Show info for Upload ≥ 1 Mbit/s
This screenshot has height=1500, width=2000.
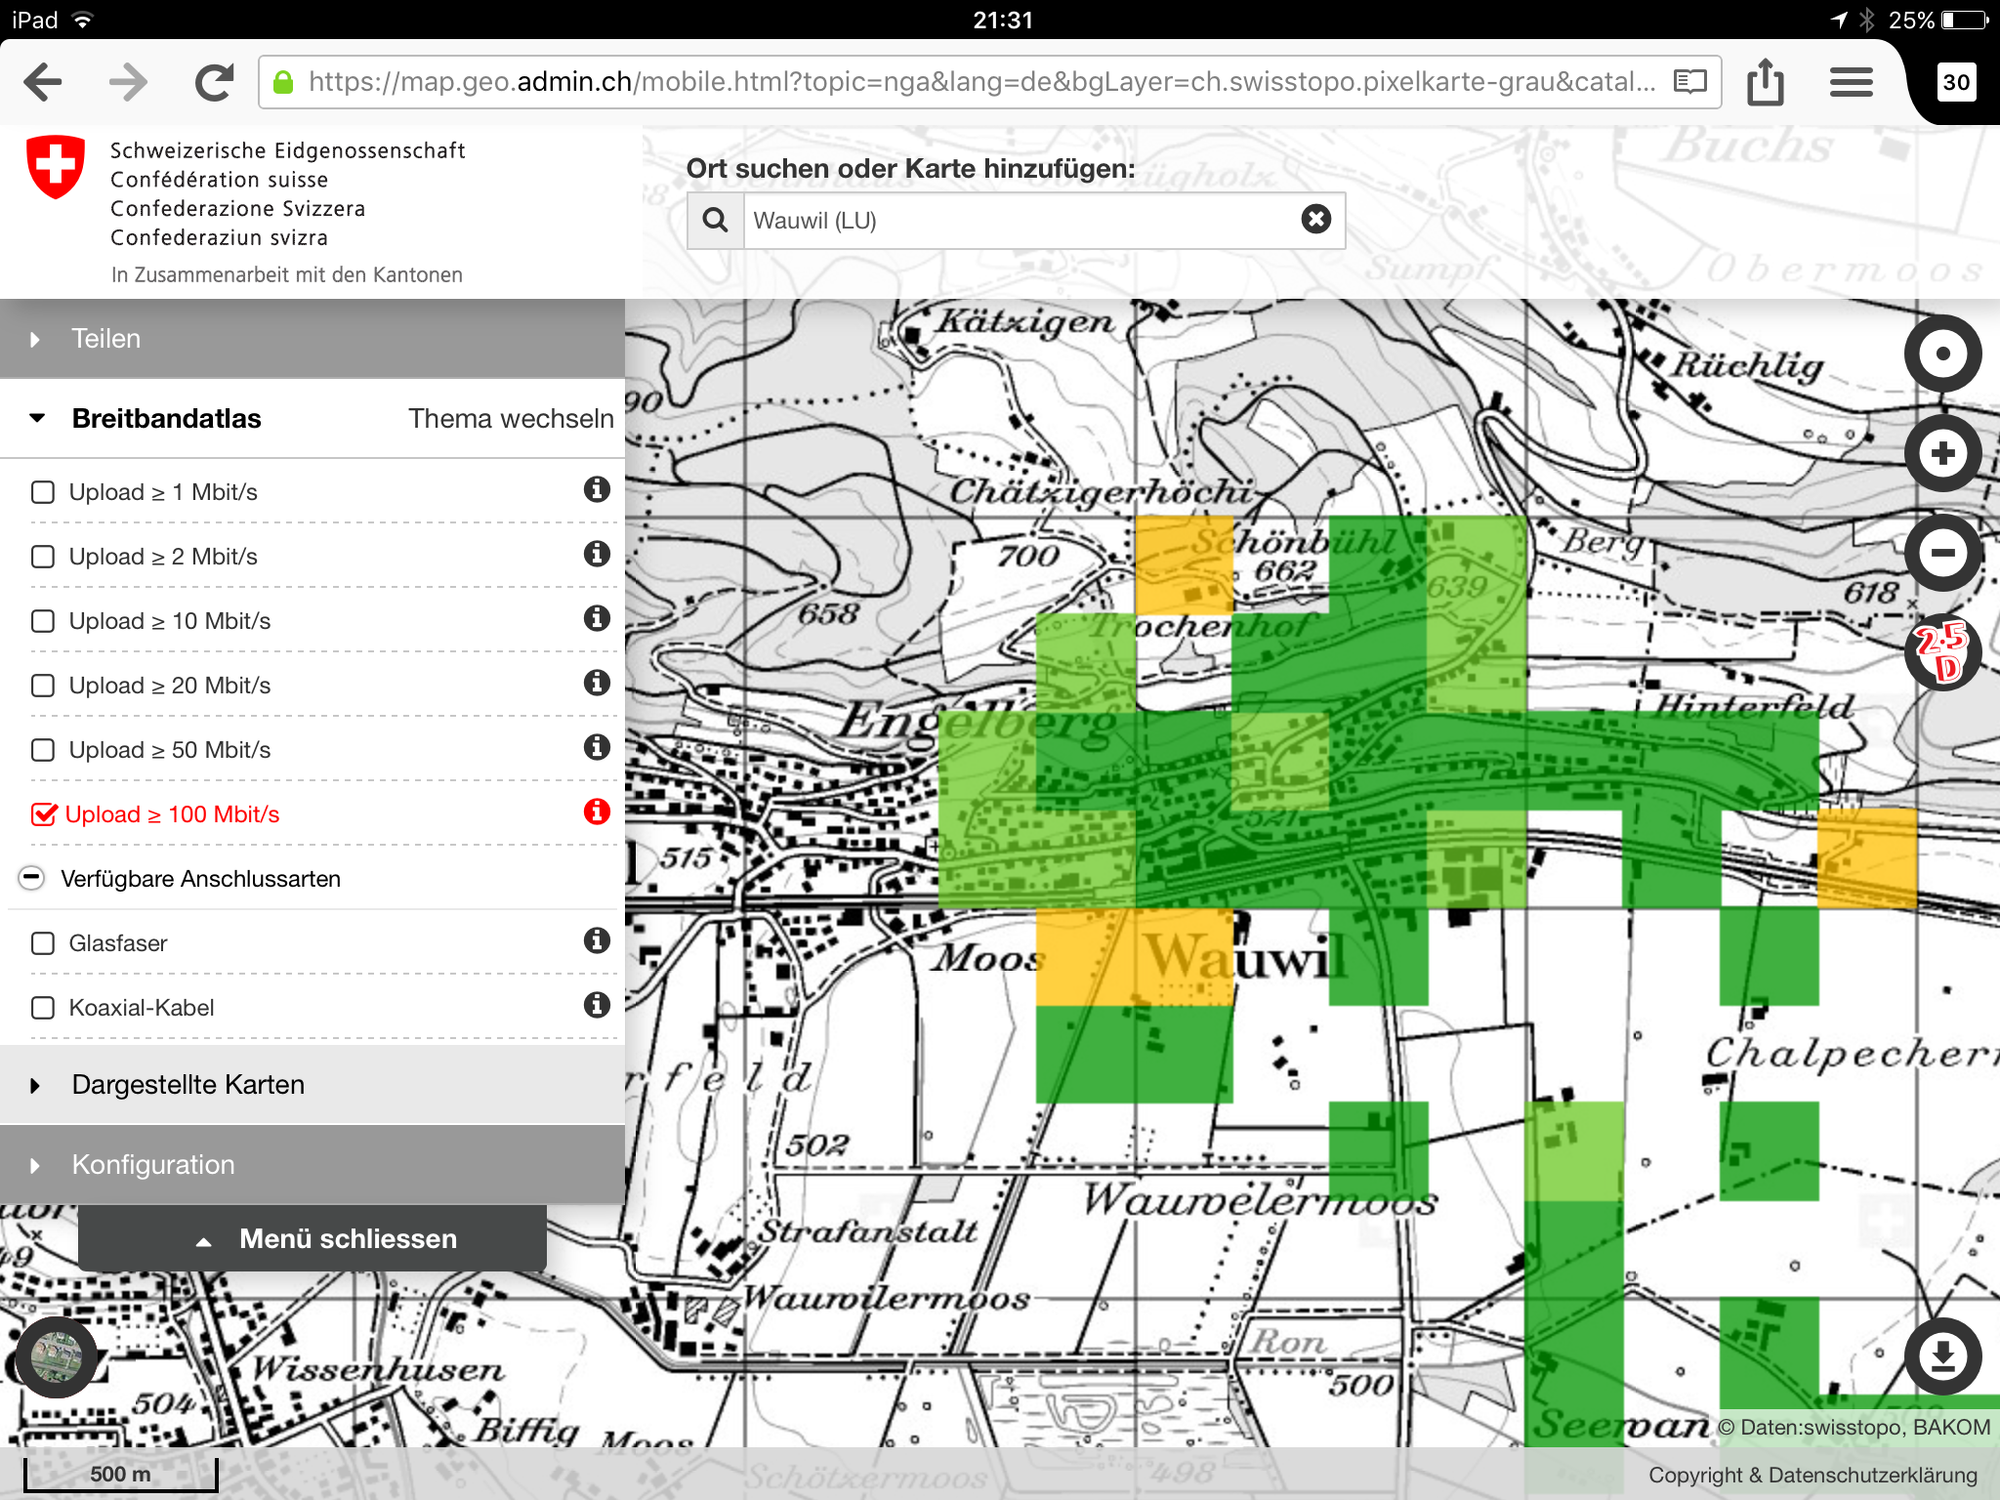click(x=597, y=489)
